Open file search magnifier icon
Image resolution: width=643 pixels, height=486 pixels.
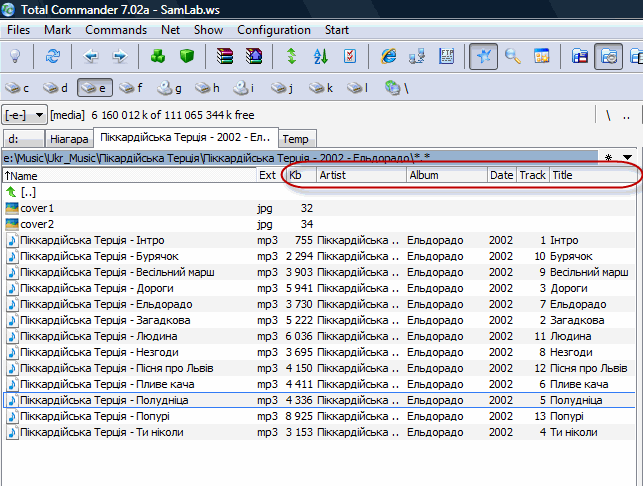click(513, 56)
